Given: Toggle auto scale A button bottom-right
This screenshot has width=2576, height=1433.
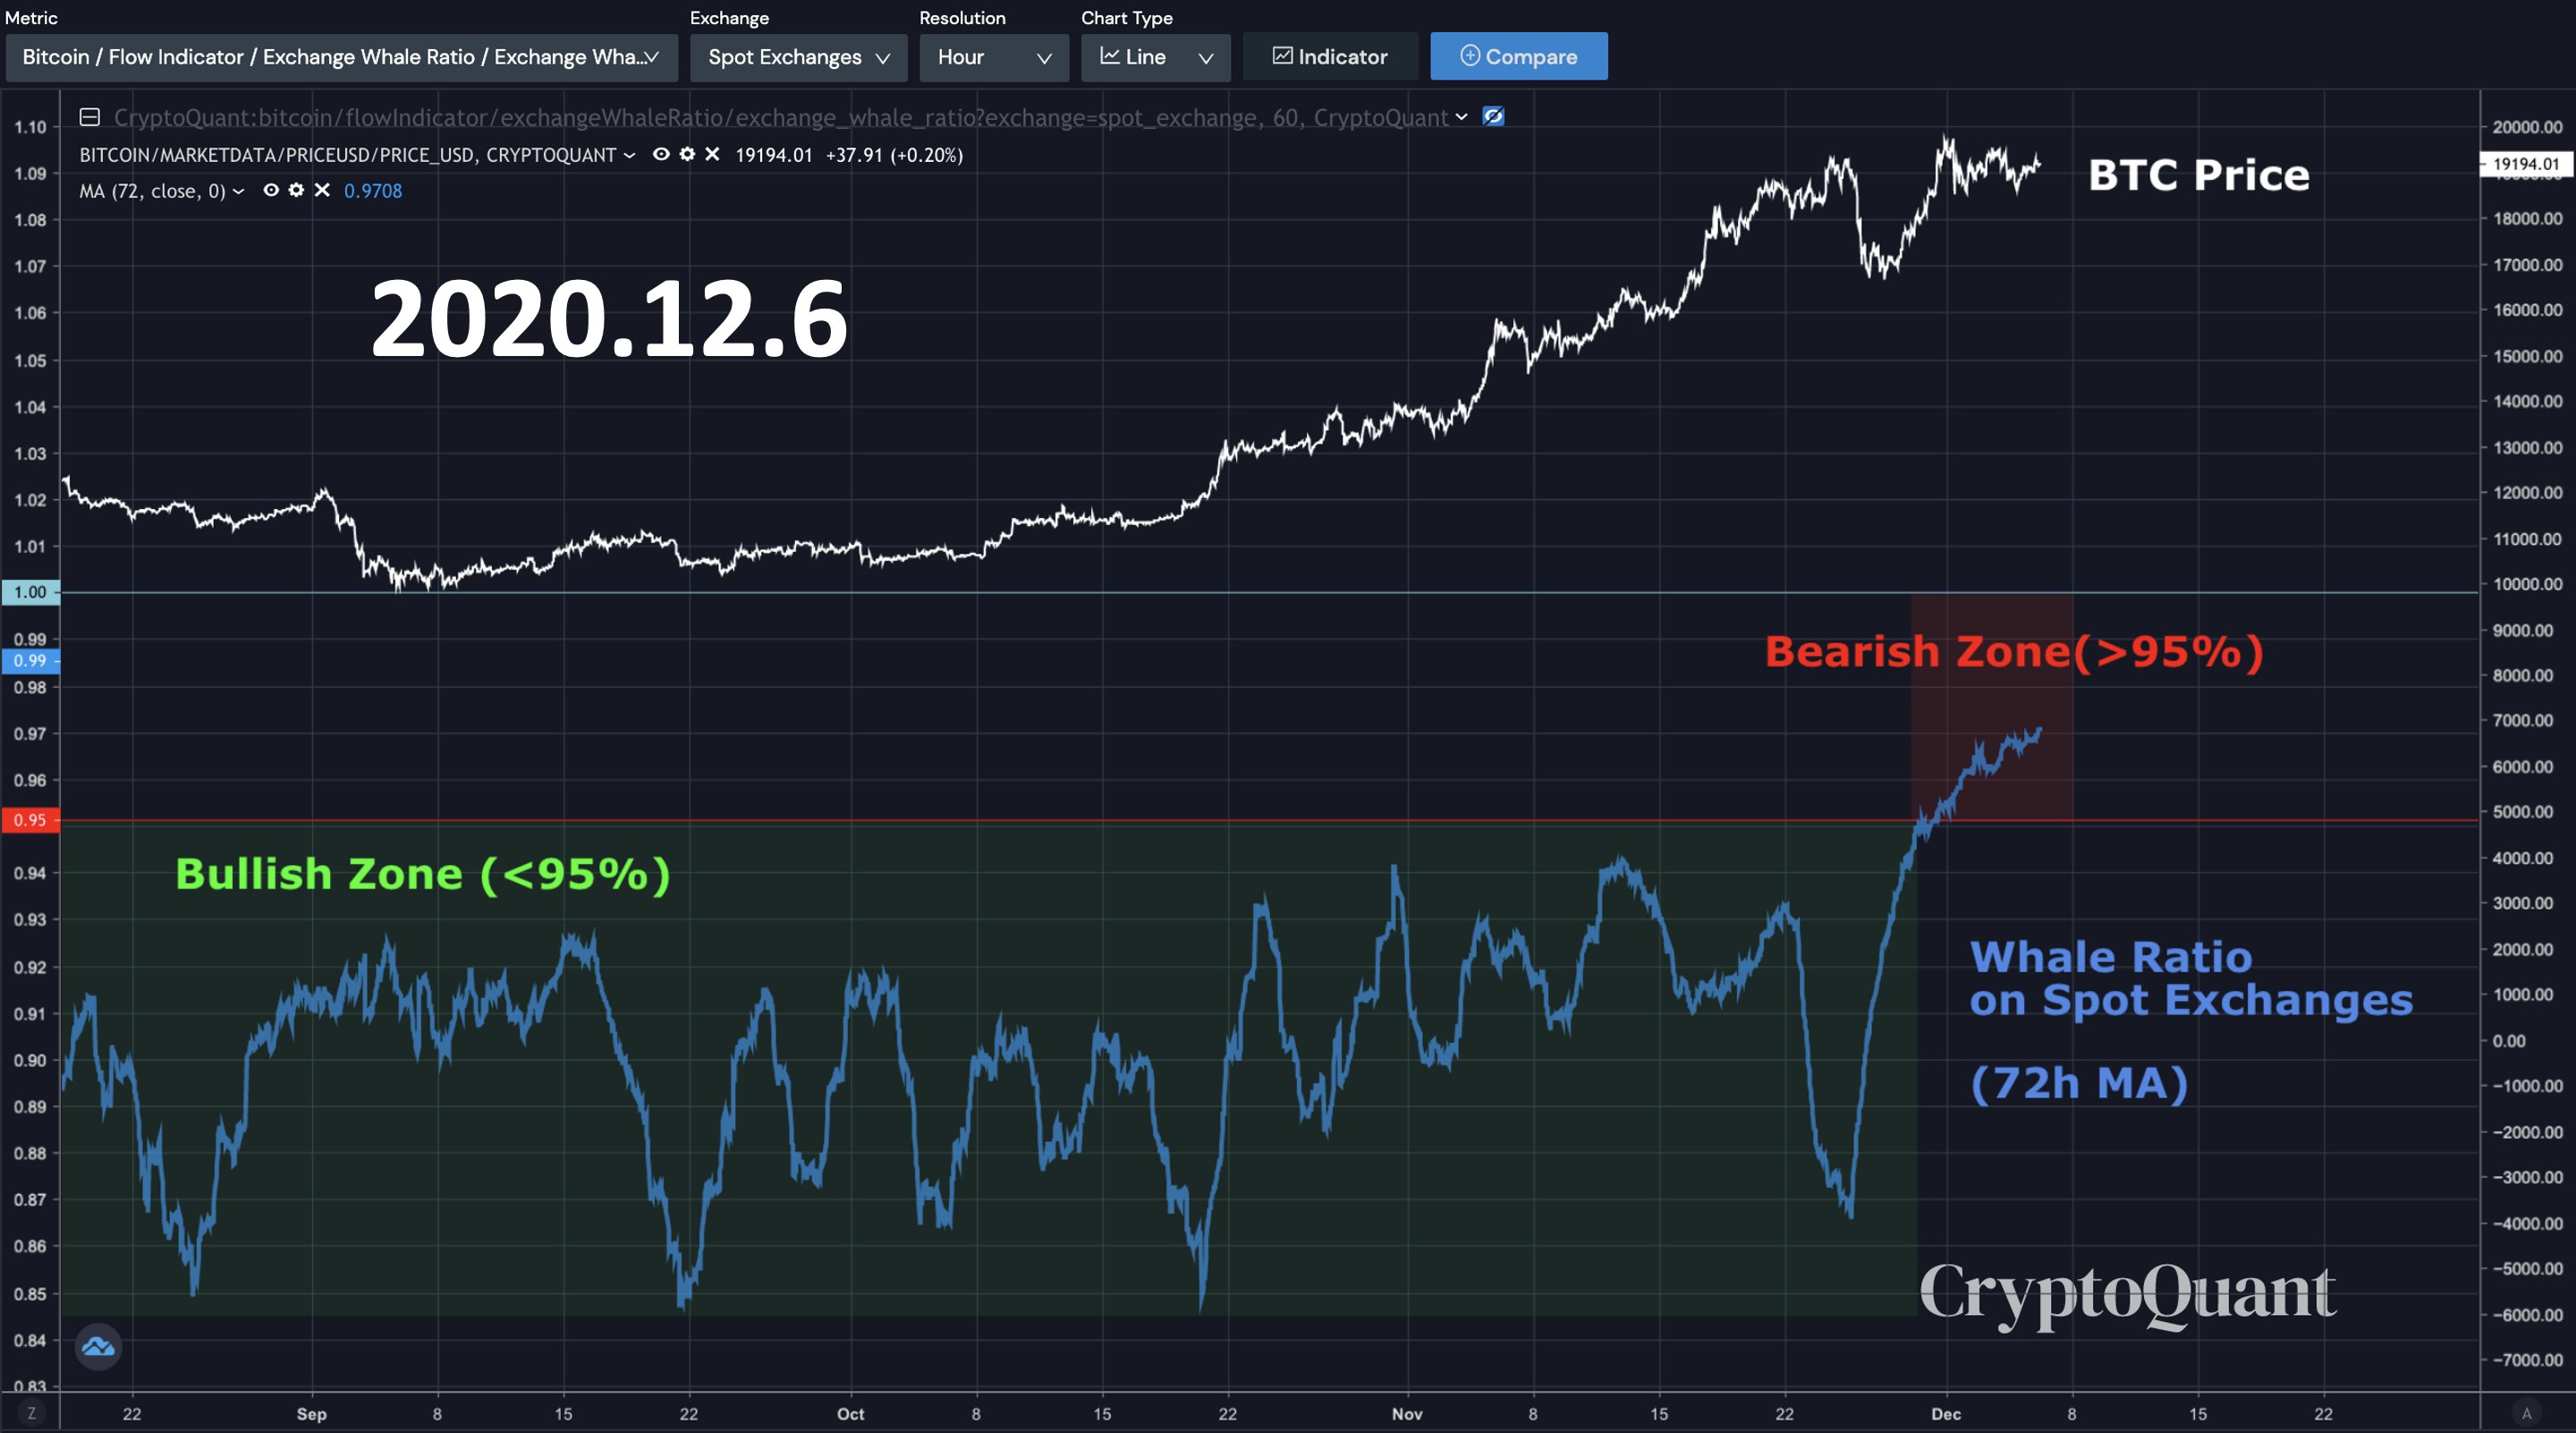Looking at the screenshot, I should (x=2526, y=1413).
